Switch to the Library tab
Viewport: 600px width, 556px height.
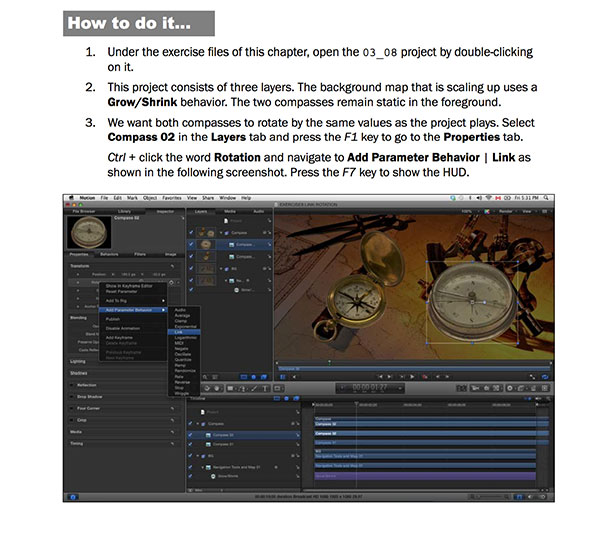coord(124,211)
